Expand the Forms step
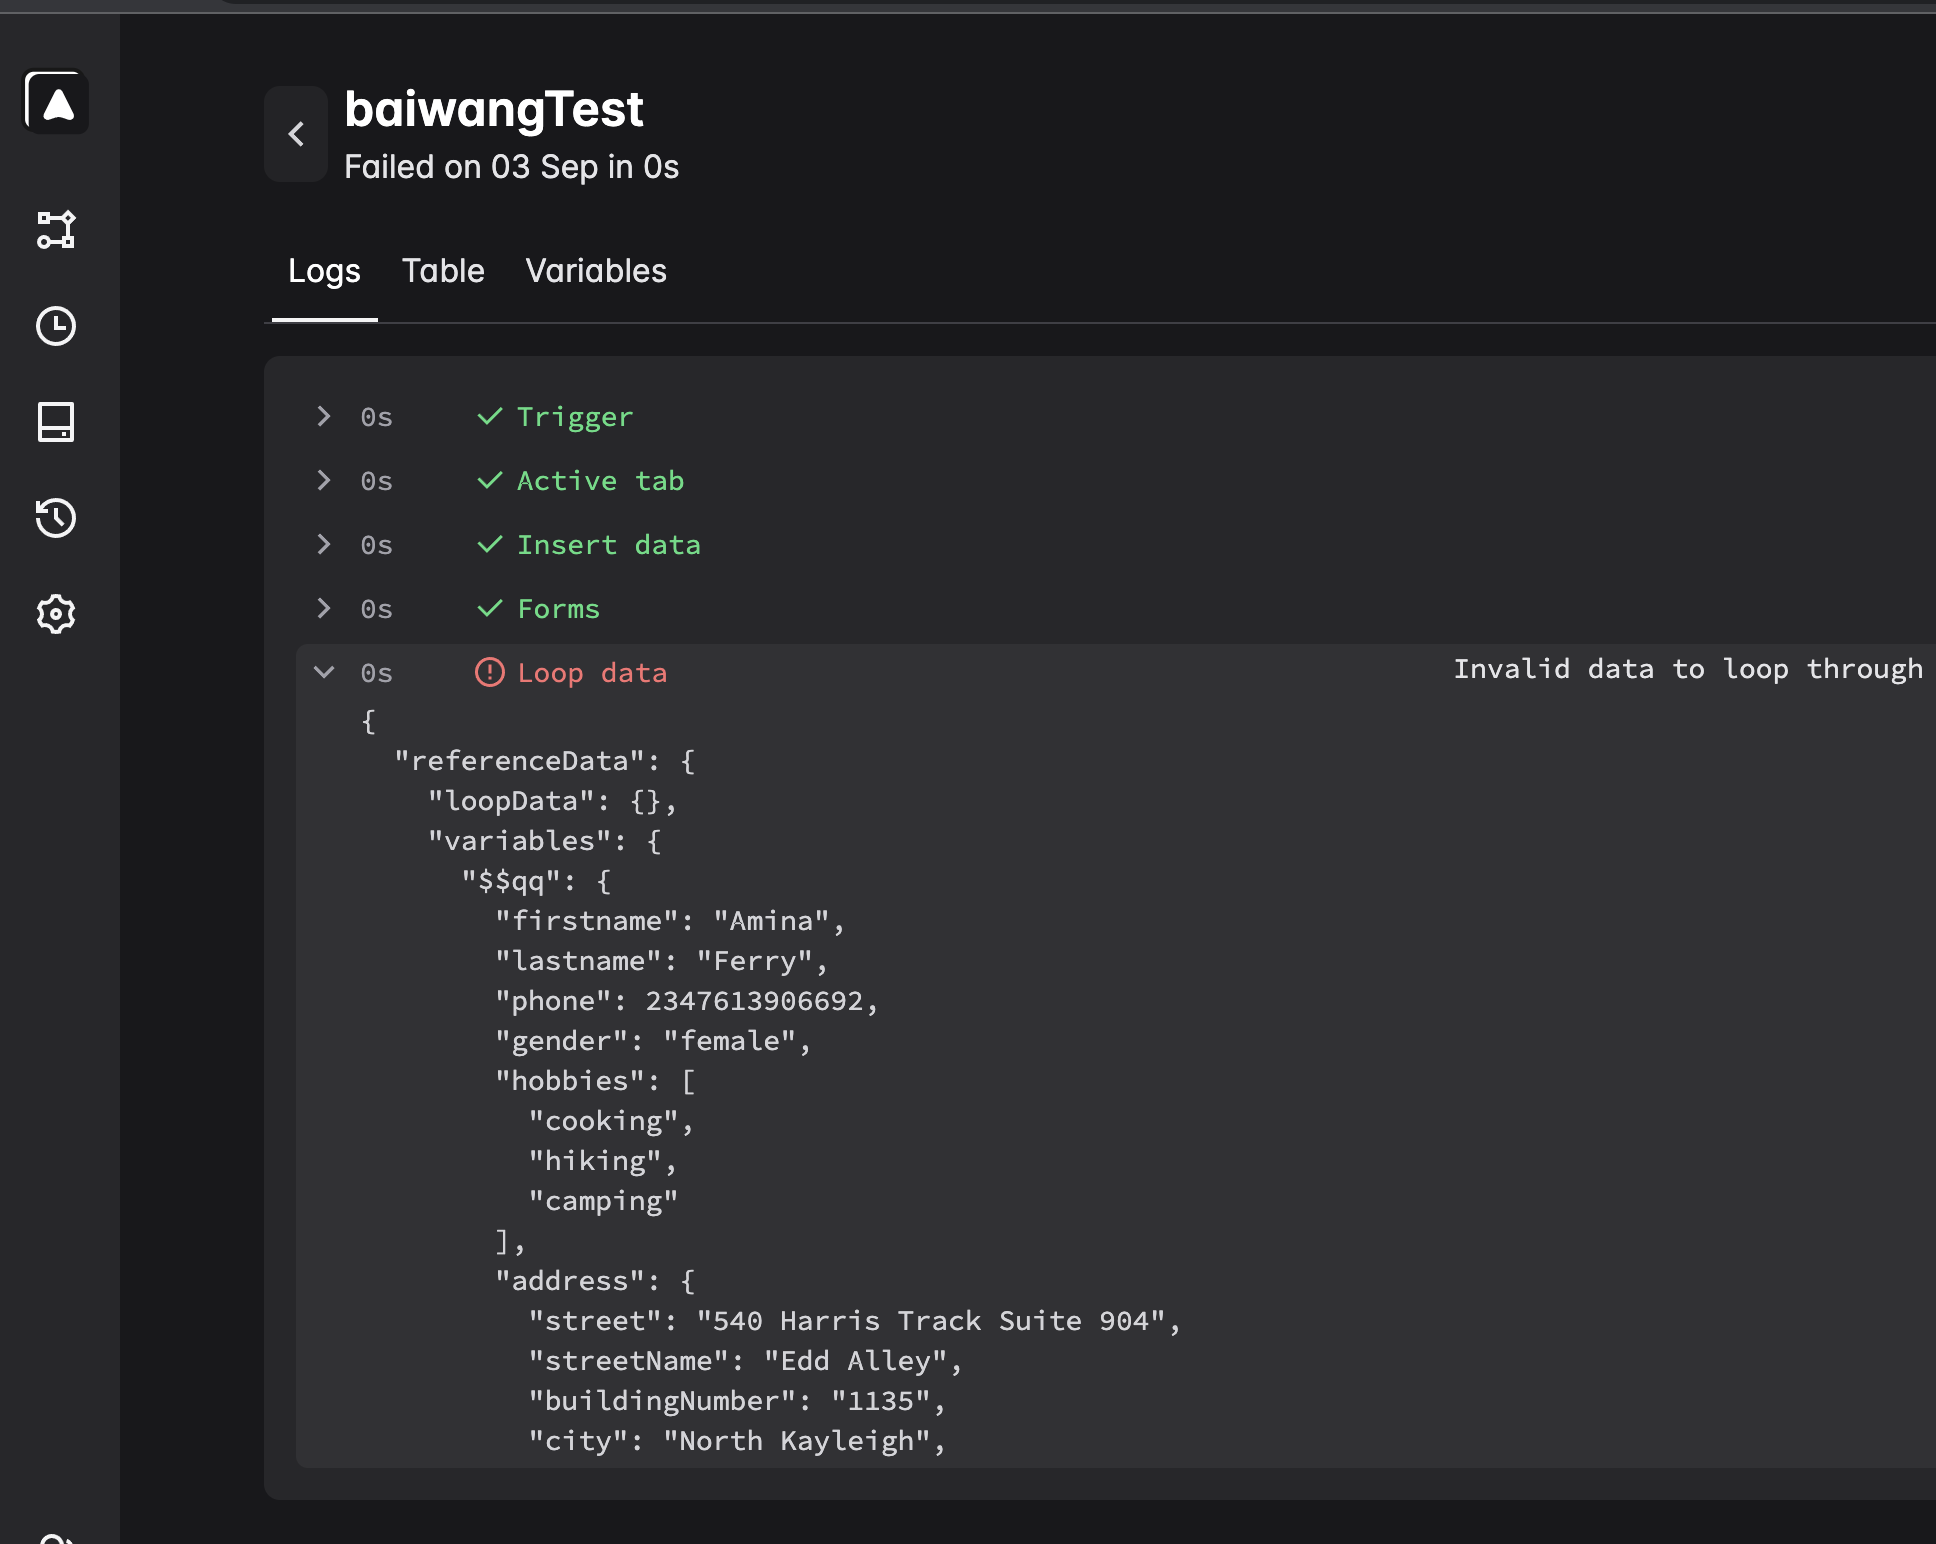 [x=323, y=608]
